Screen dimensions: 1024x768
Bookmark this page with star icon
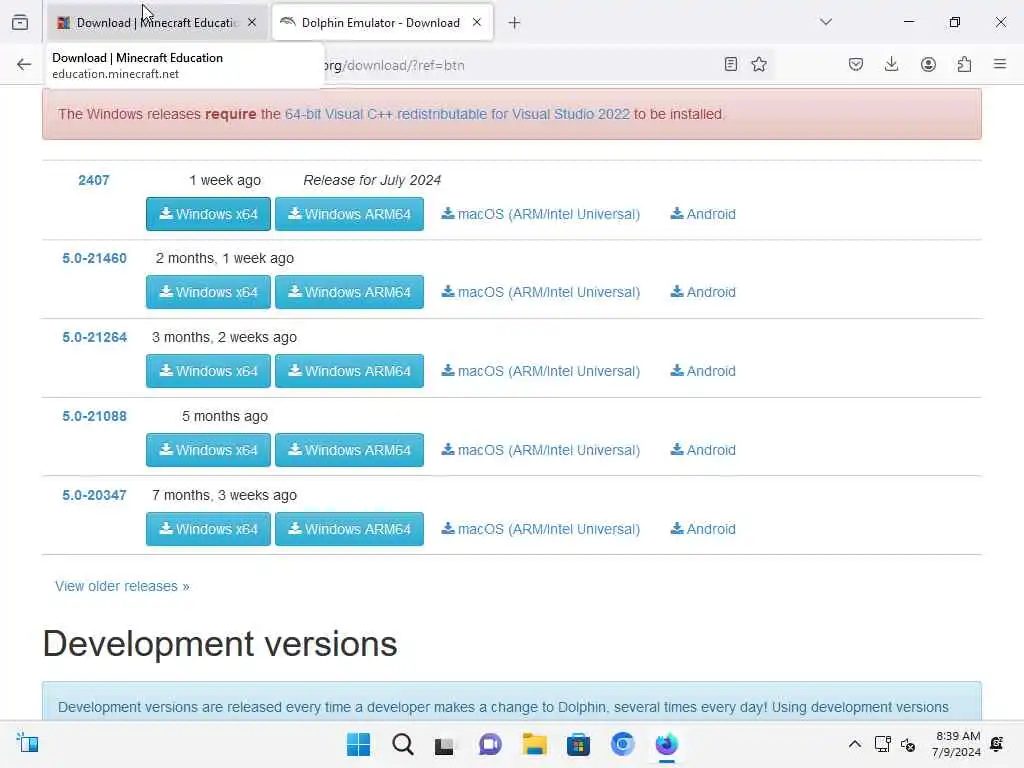point(759,64)
